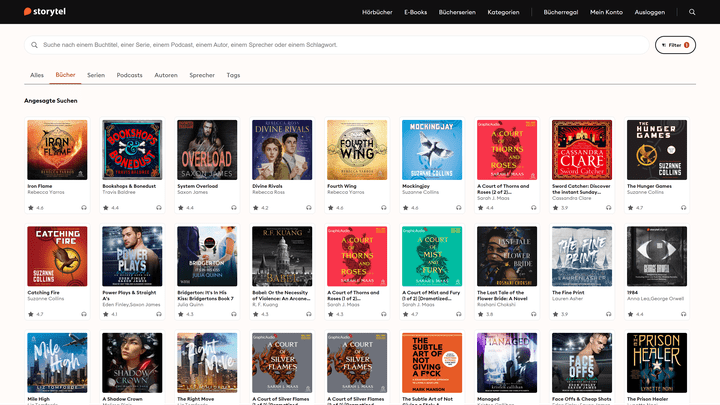
Task: Click the headphones icon on The Fine Print
Action: tap(609, 314)
